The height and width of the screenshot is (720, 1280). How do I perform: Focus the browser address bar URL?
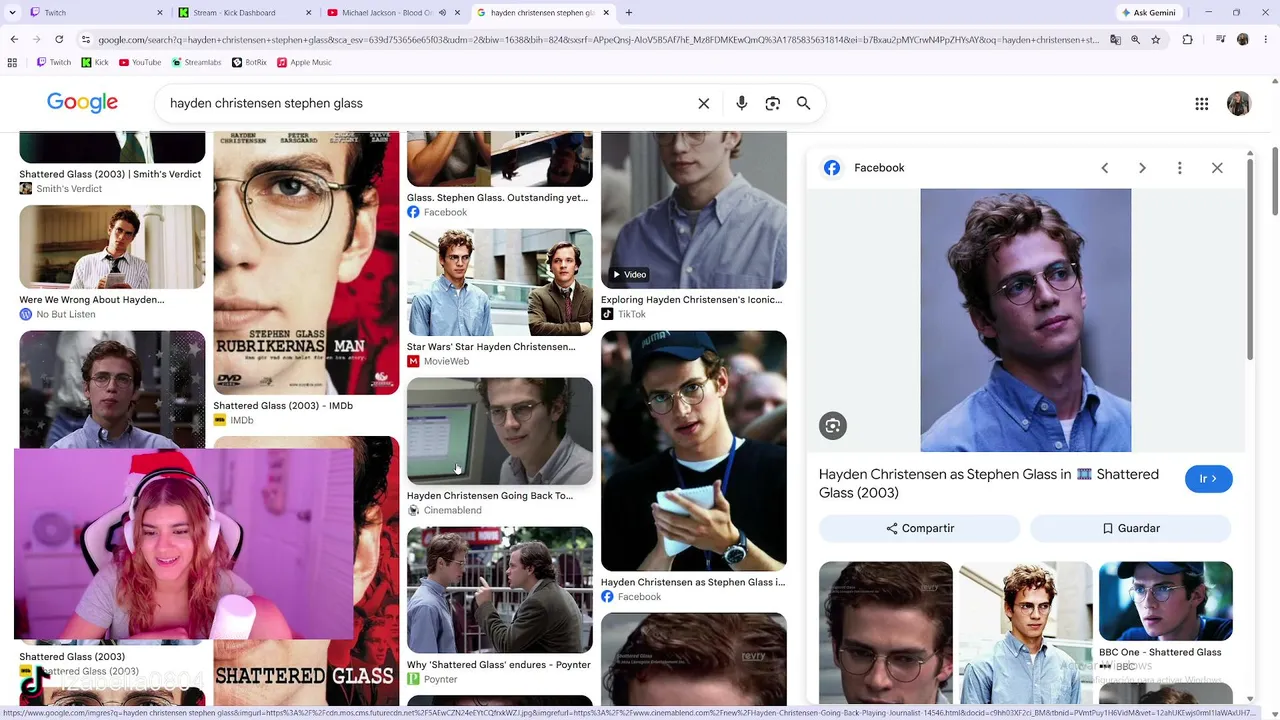[598, 40]
